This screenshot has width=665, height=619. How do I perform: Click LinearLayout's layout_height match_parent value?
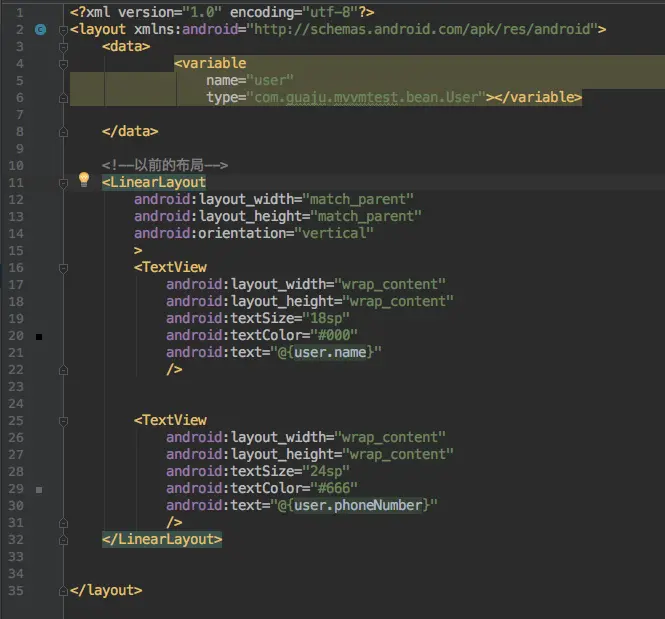click(366, 216)
